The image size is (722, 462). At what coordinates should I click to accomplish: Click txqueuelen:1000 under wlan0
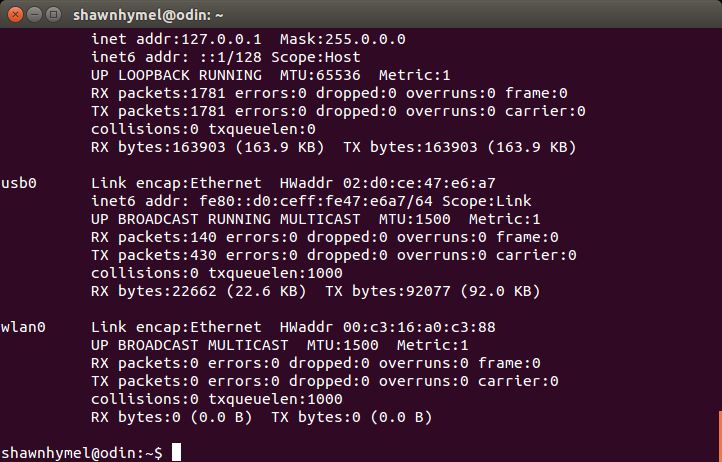tap(275, 399)
